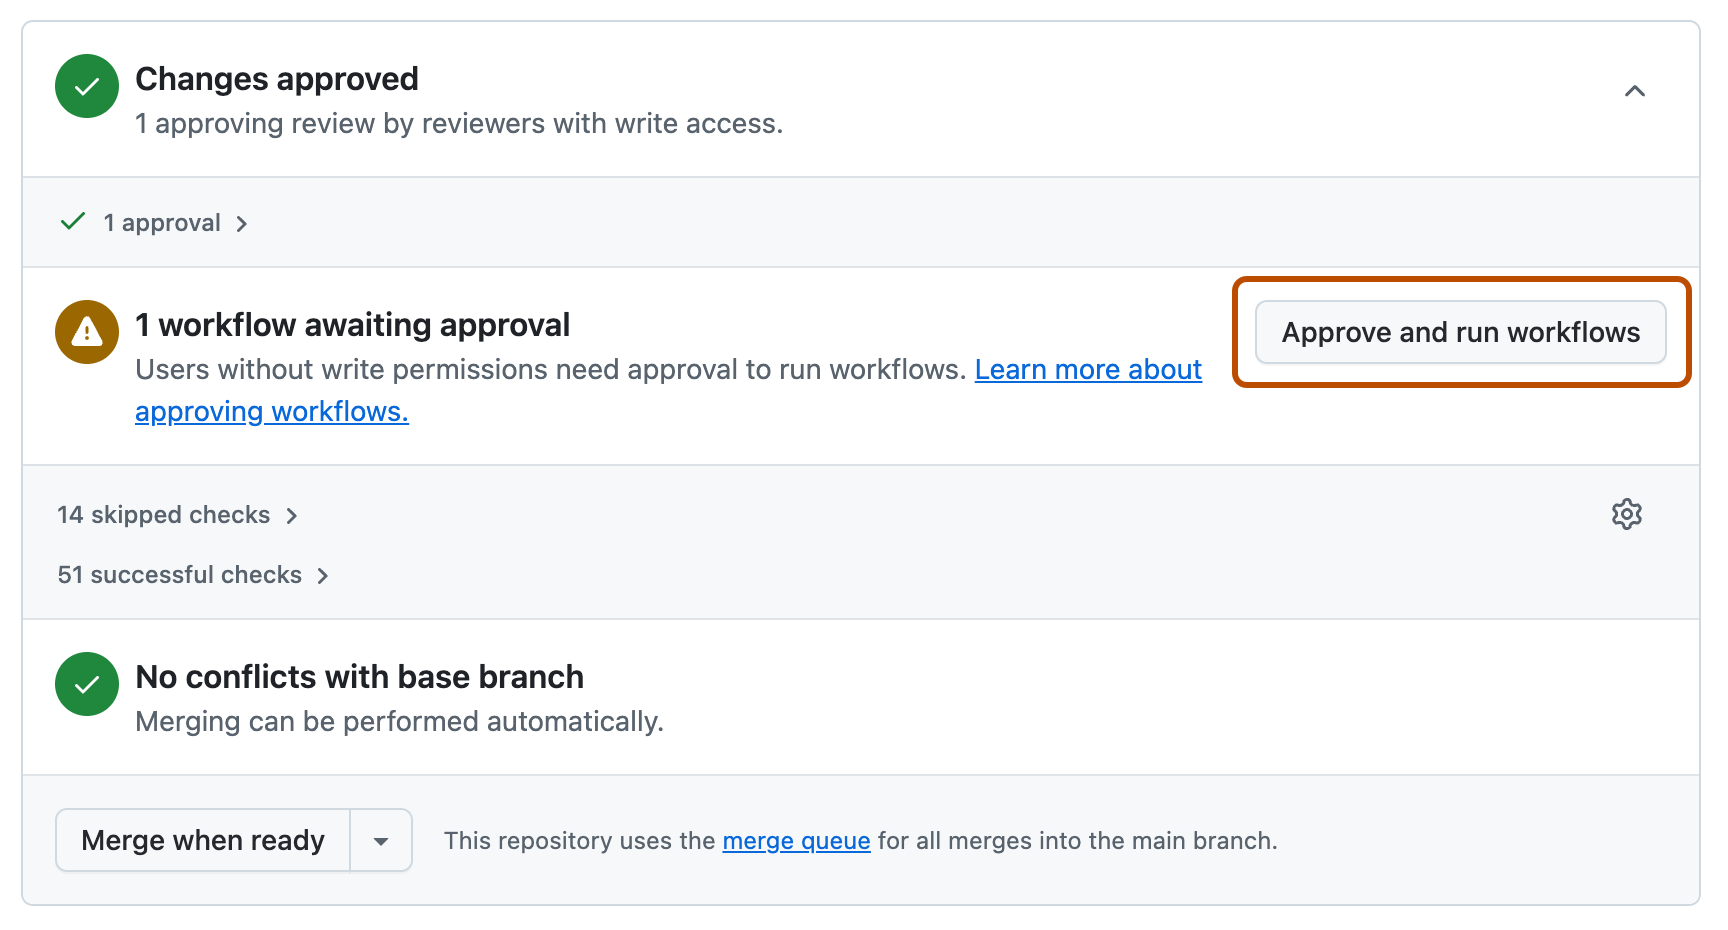Collapse the Changes approved section
This screenshot has height=930, width=1728.
(x=1634, y=91)
